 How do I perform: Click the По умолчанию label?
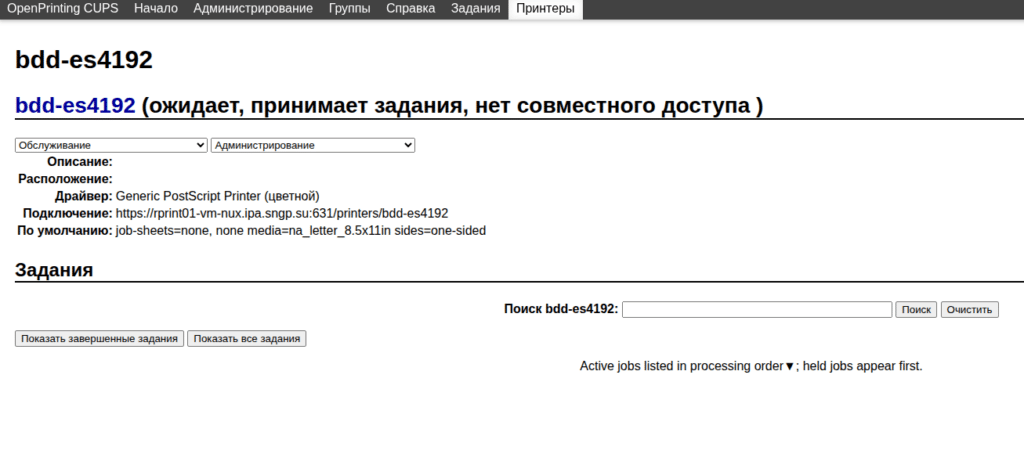[65, 230]
